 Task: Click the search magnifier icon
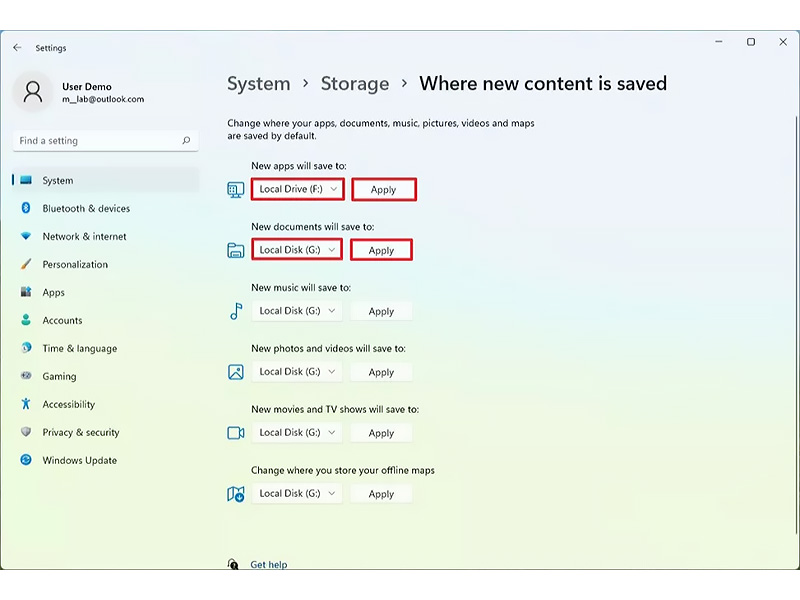click(186, 140)
